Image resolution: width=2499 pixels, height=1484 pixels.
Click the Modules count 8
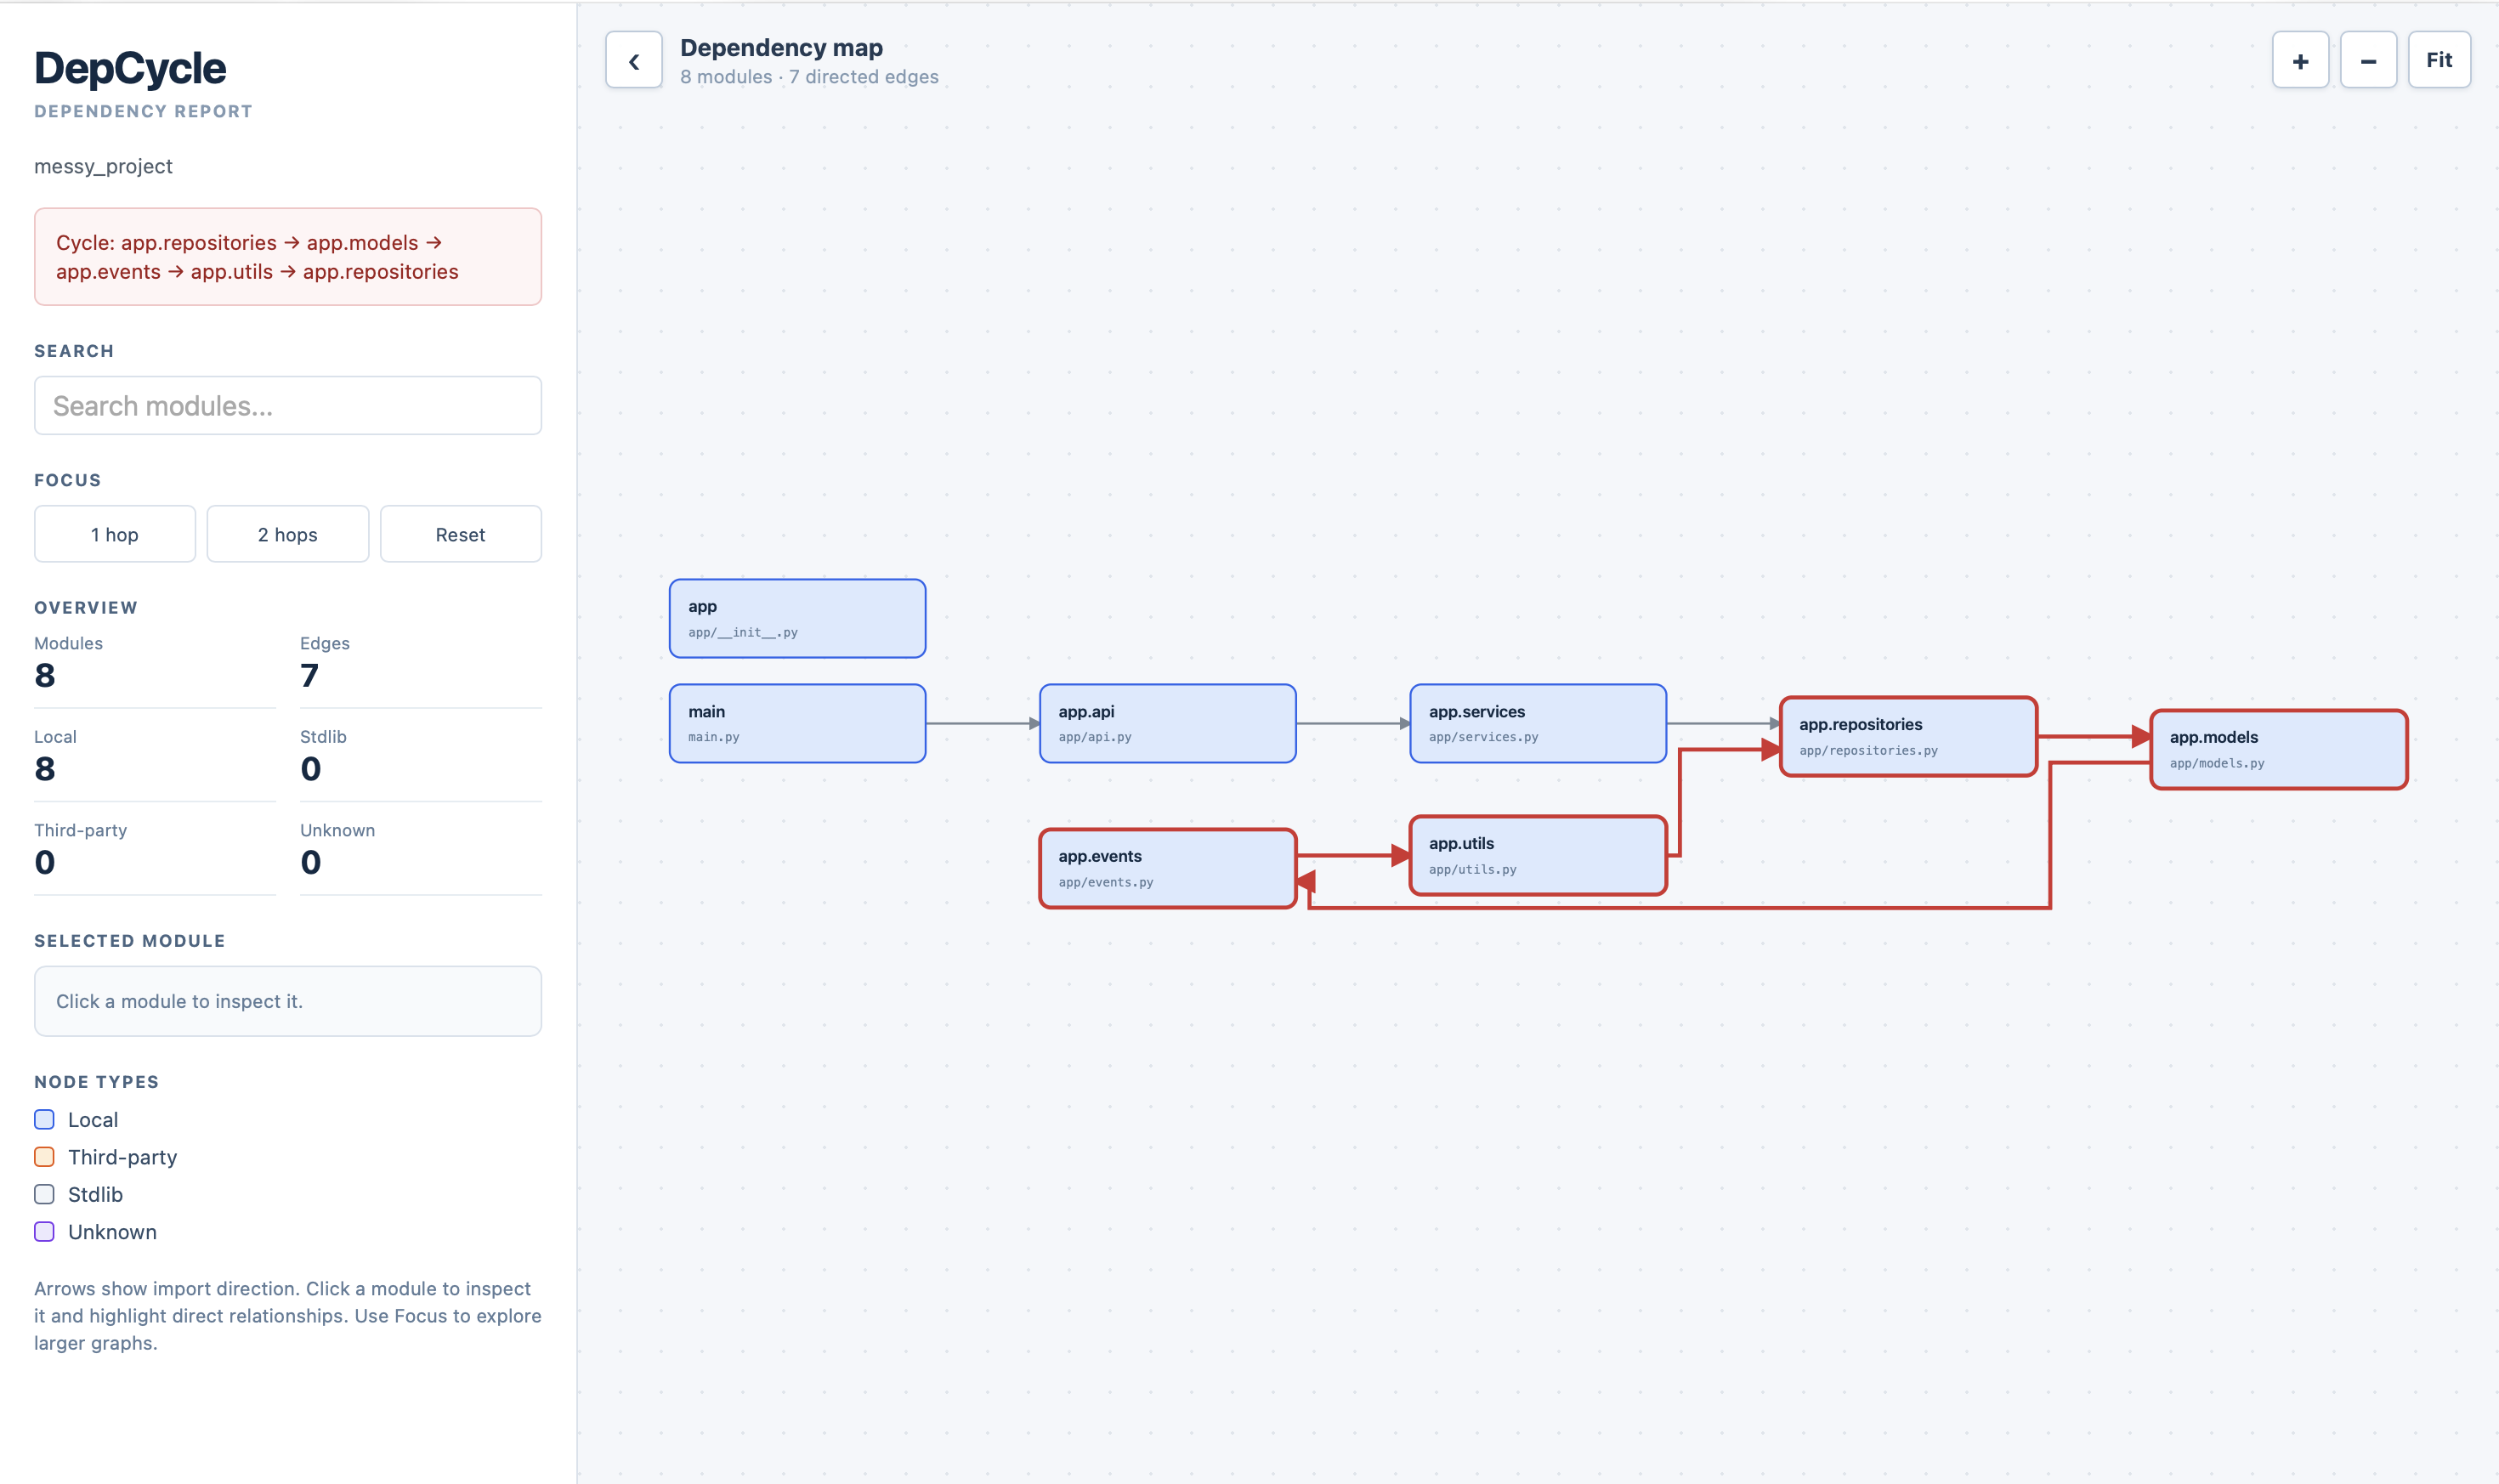[x=45, y=675]
